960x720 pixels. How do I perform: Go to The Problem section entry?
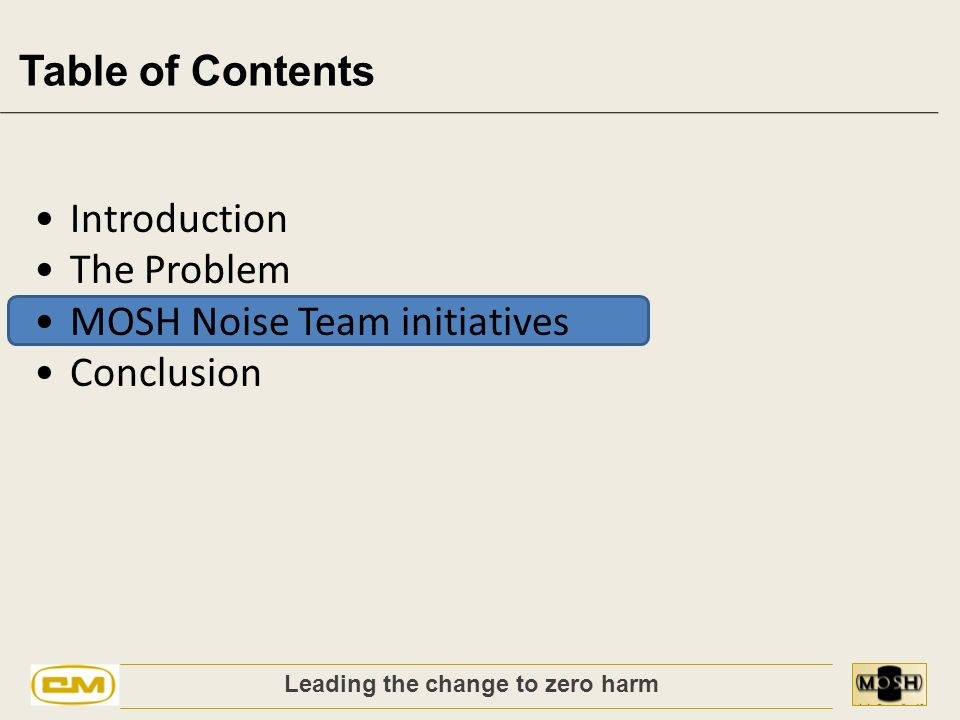(180, 269)
